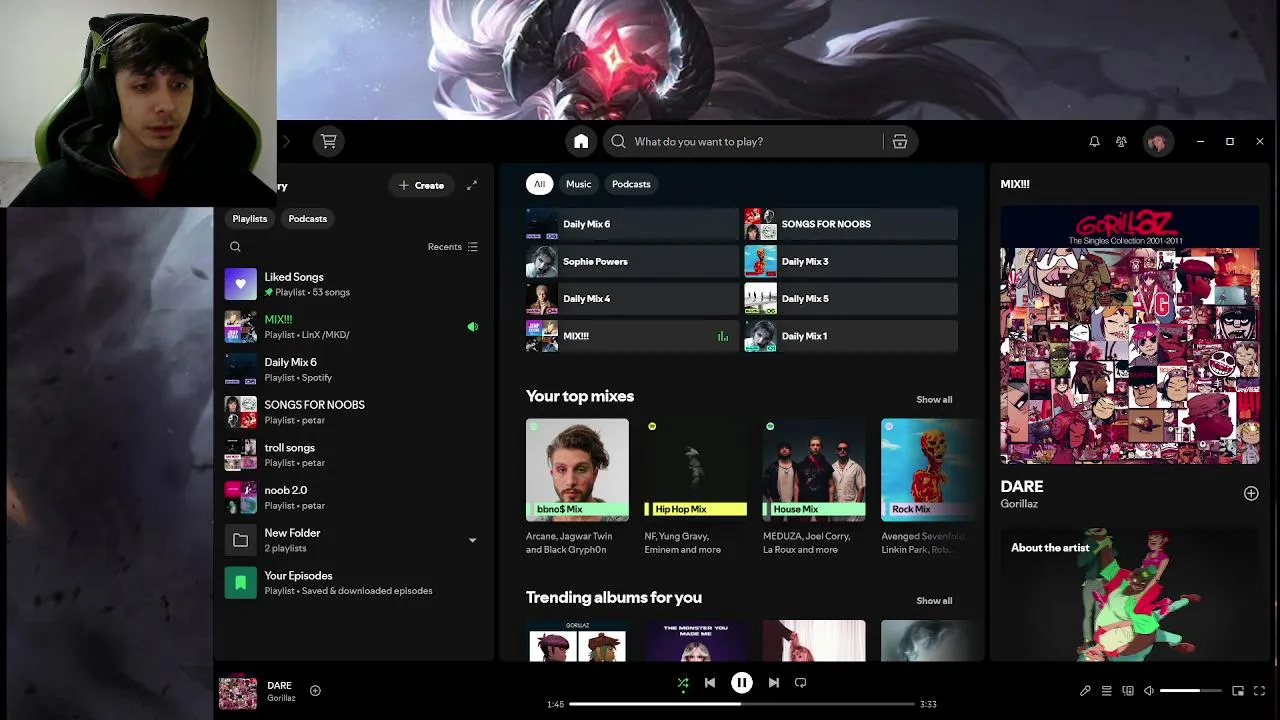Open the Sophie Powers shortcut tile
Screen dimensions: 1280x720
[x=632, y=261]
